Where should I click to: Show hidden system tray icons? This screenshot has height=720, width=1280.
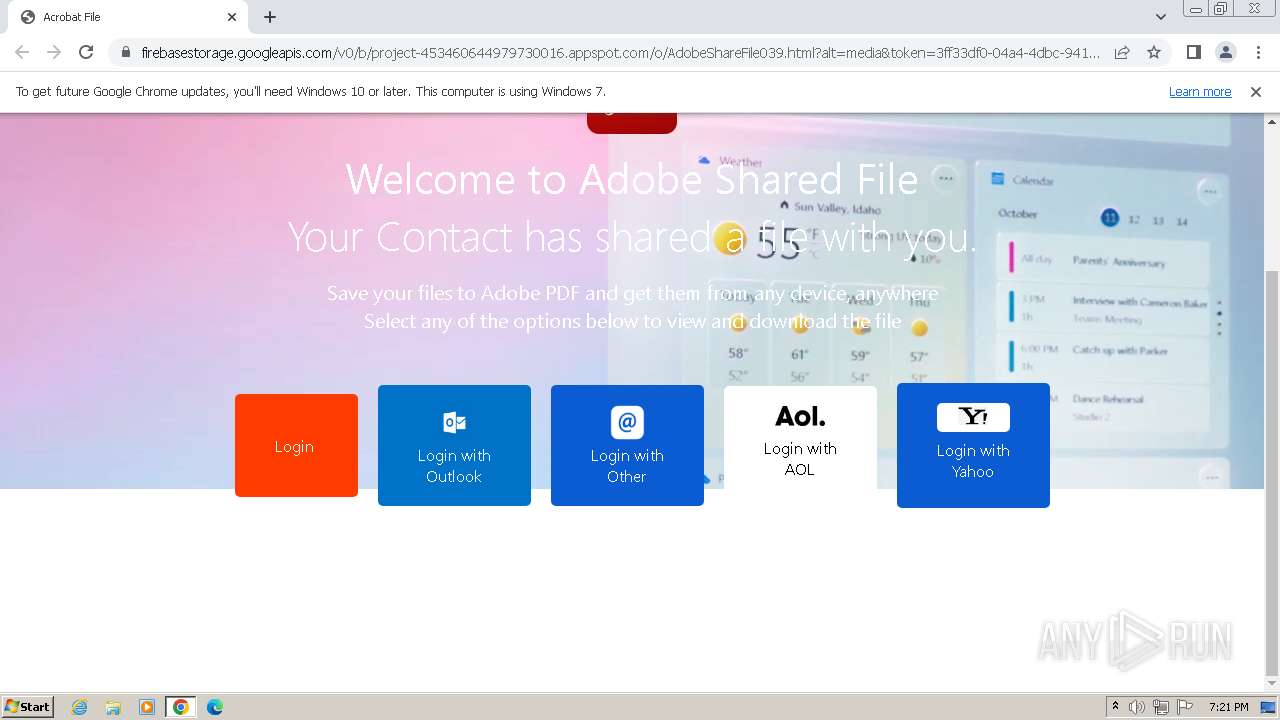click(x=1115, y=707)
